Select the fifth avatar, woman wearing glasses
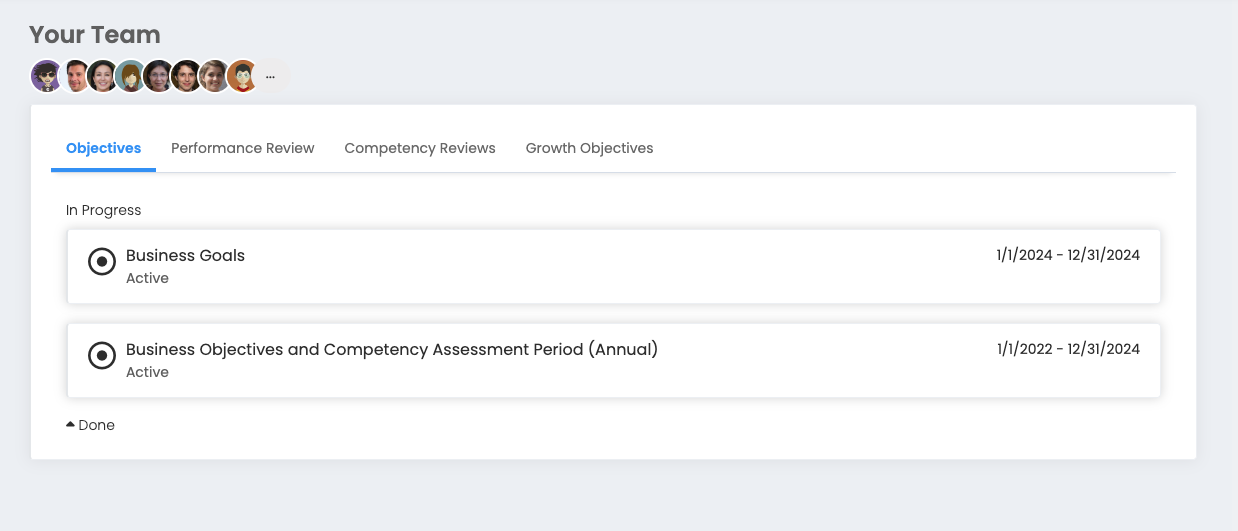Screen dimensions: 1238x531 tap(159, 76)
